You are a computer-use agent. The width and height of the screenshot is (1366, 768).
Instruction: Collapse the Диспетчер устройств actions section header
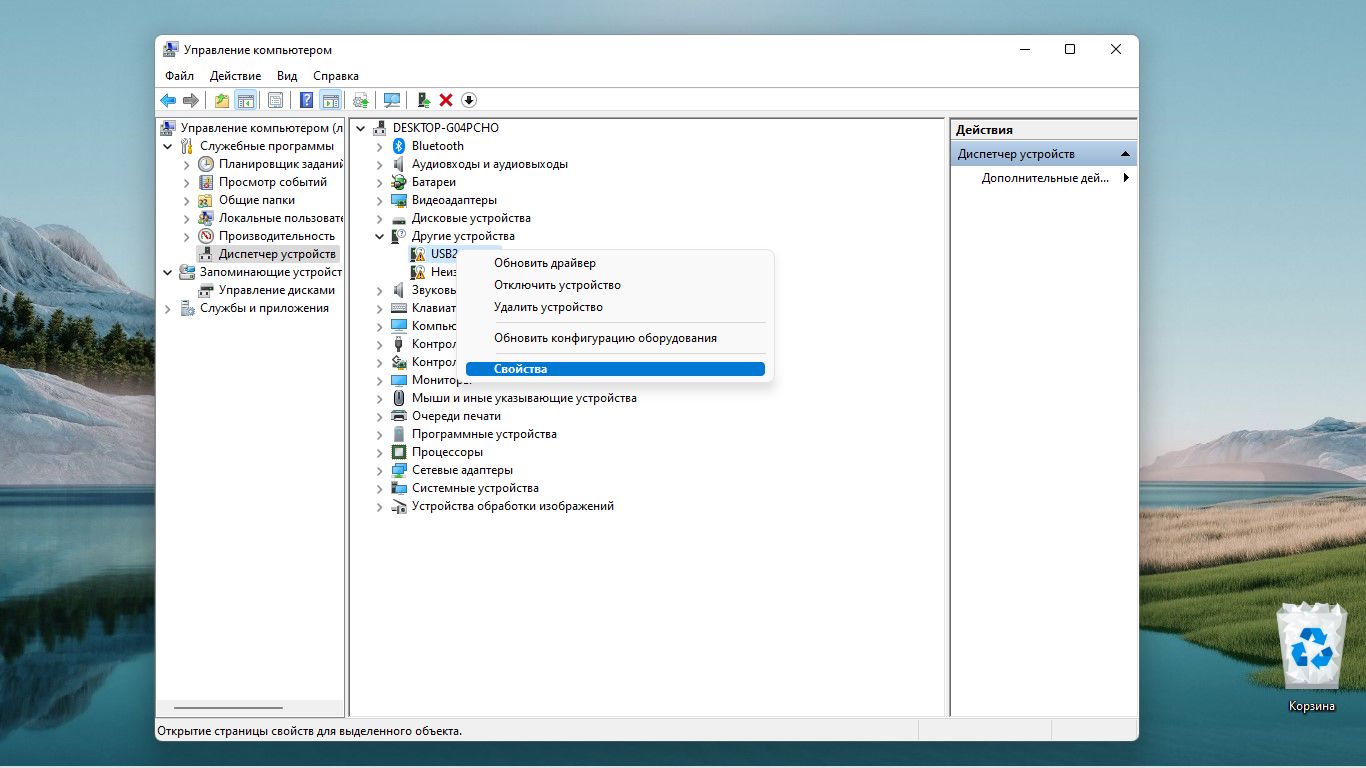pyautogui.click(x=1125, y=154)
